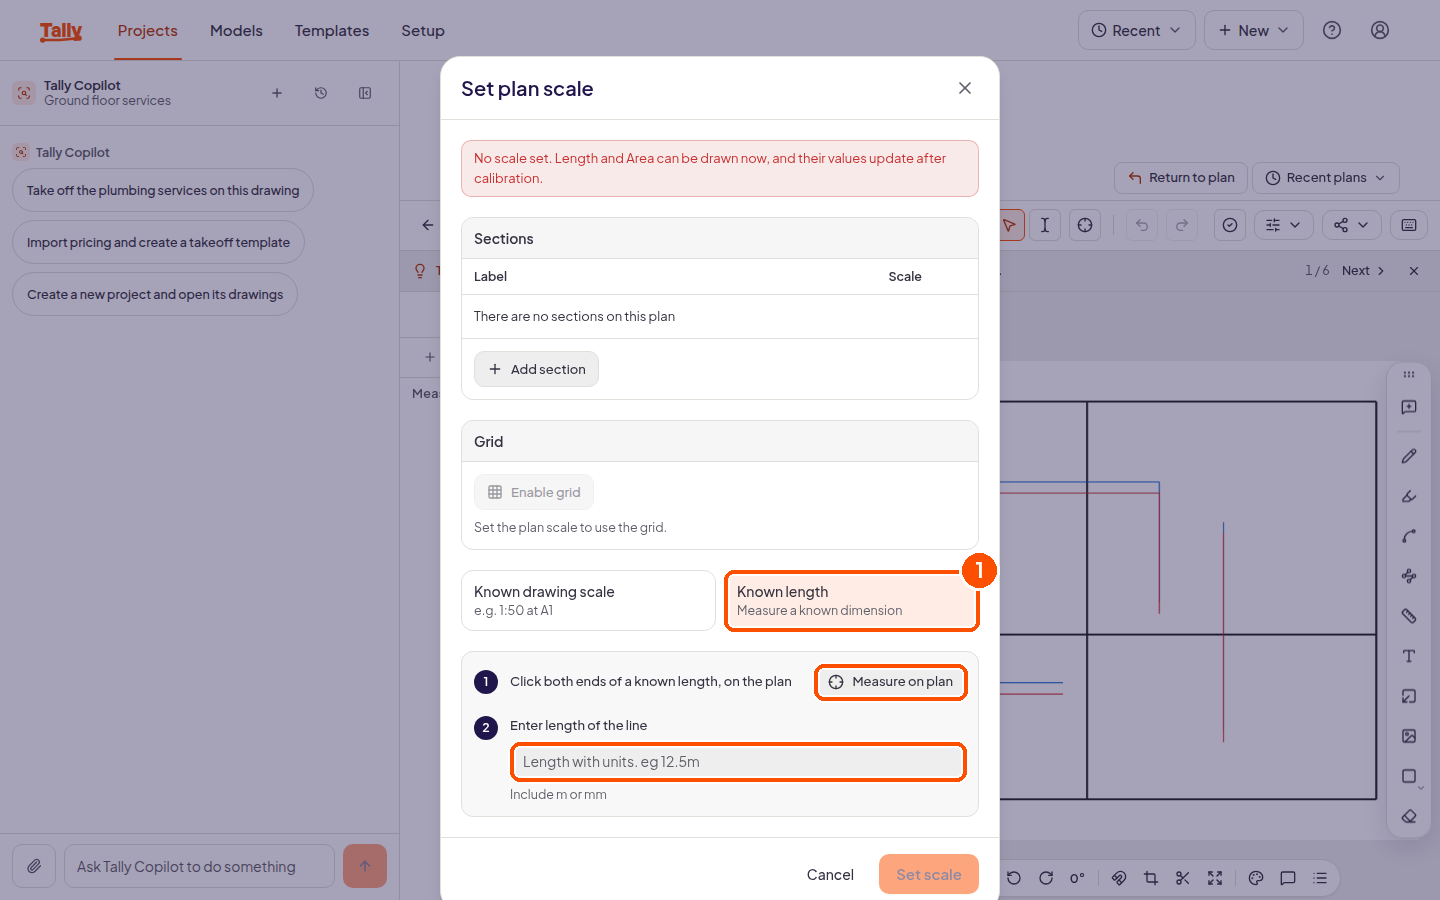Select the node connection tool
This screenshot has width=1440, height=900.
pos(1409,576)
